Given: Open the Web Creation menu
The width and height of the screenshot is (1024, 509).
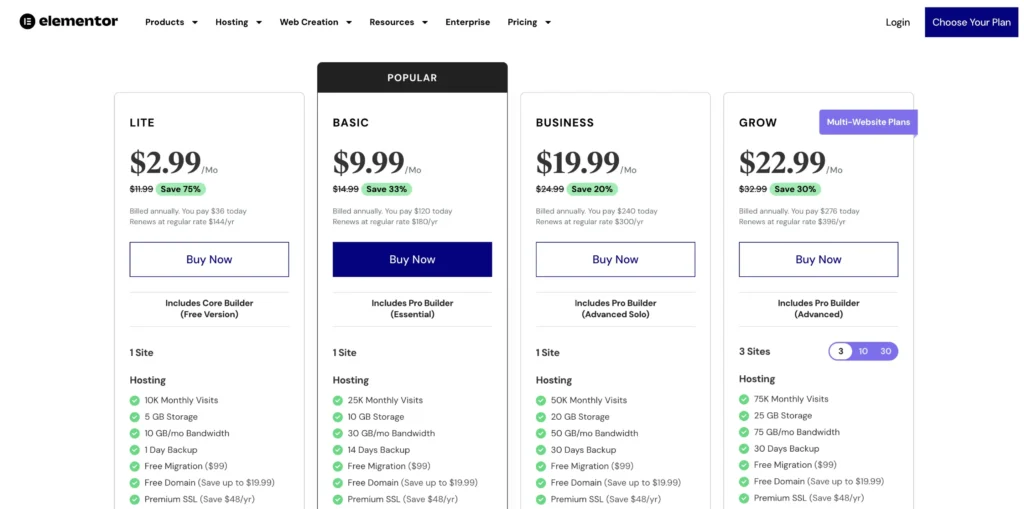Looking at the screenshot, I should pyautogui.click(x=315, y=22).
